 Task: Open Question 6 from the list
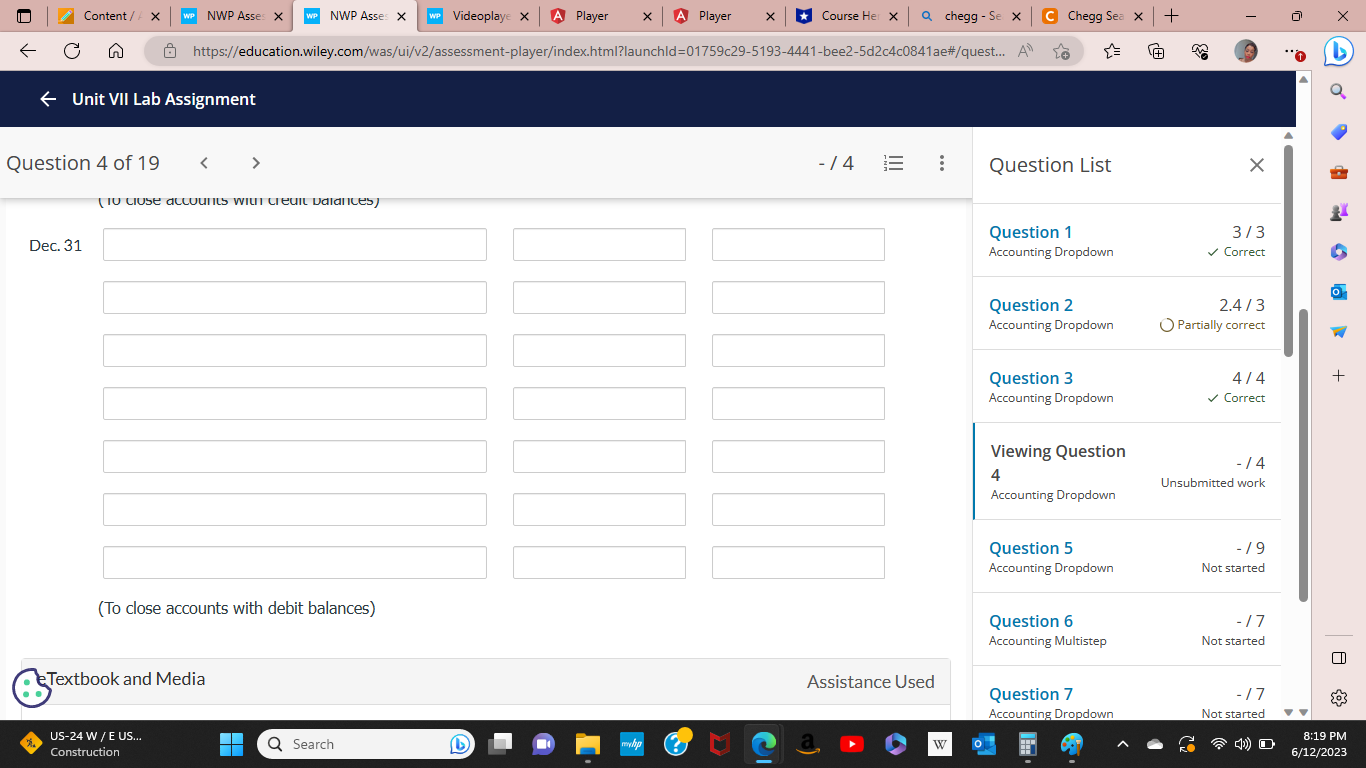1030,621
